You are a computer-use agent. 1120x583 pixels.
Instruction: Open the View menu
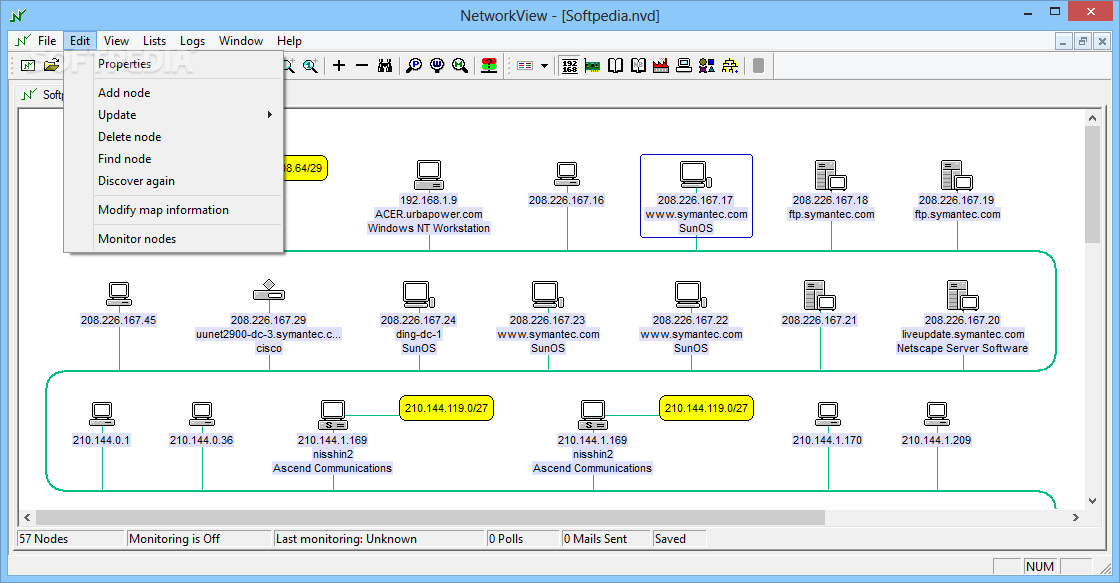[116, 41]
